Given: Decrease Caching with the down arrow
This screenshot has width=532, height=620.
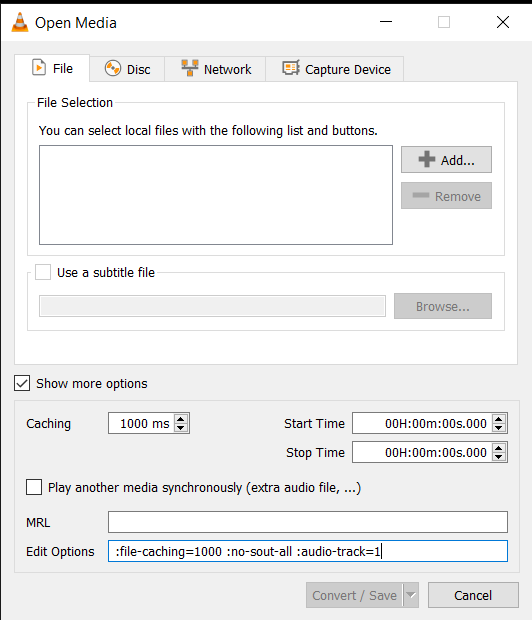Looking at the screenshot, I should point(181,427).
